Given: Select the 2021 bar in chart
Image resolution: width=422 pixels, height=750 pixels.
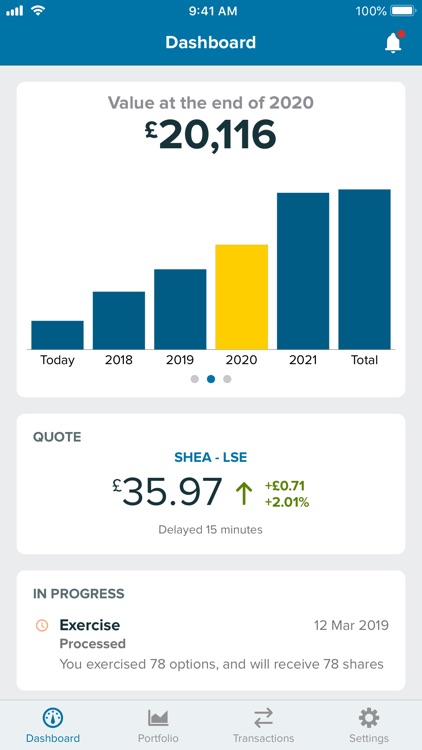Looking at the screenshot, I should (303, 271).
